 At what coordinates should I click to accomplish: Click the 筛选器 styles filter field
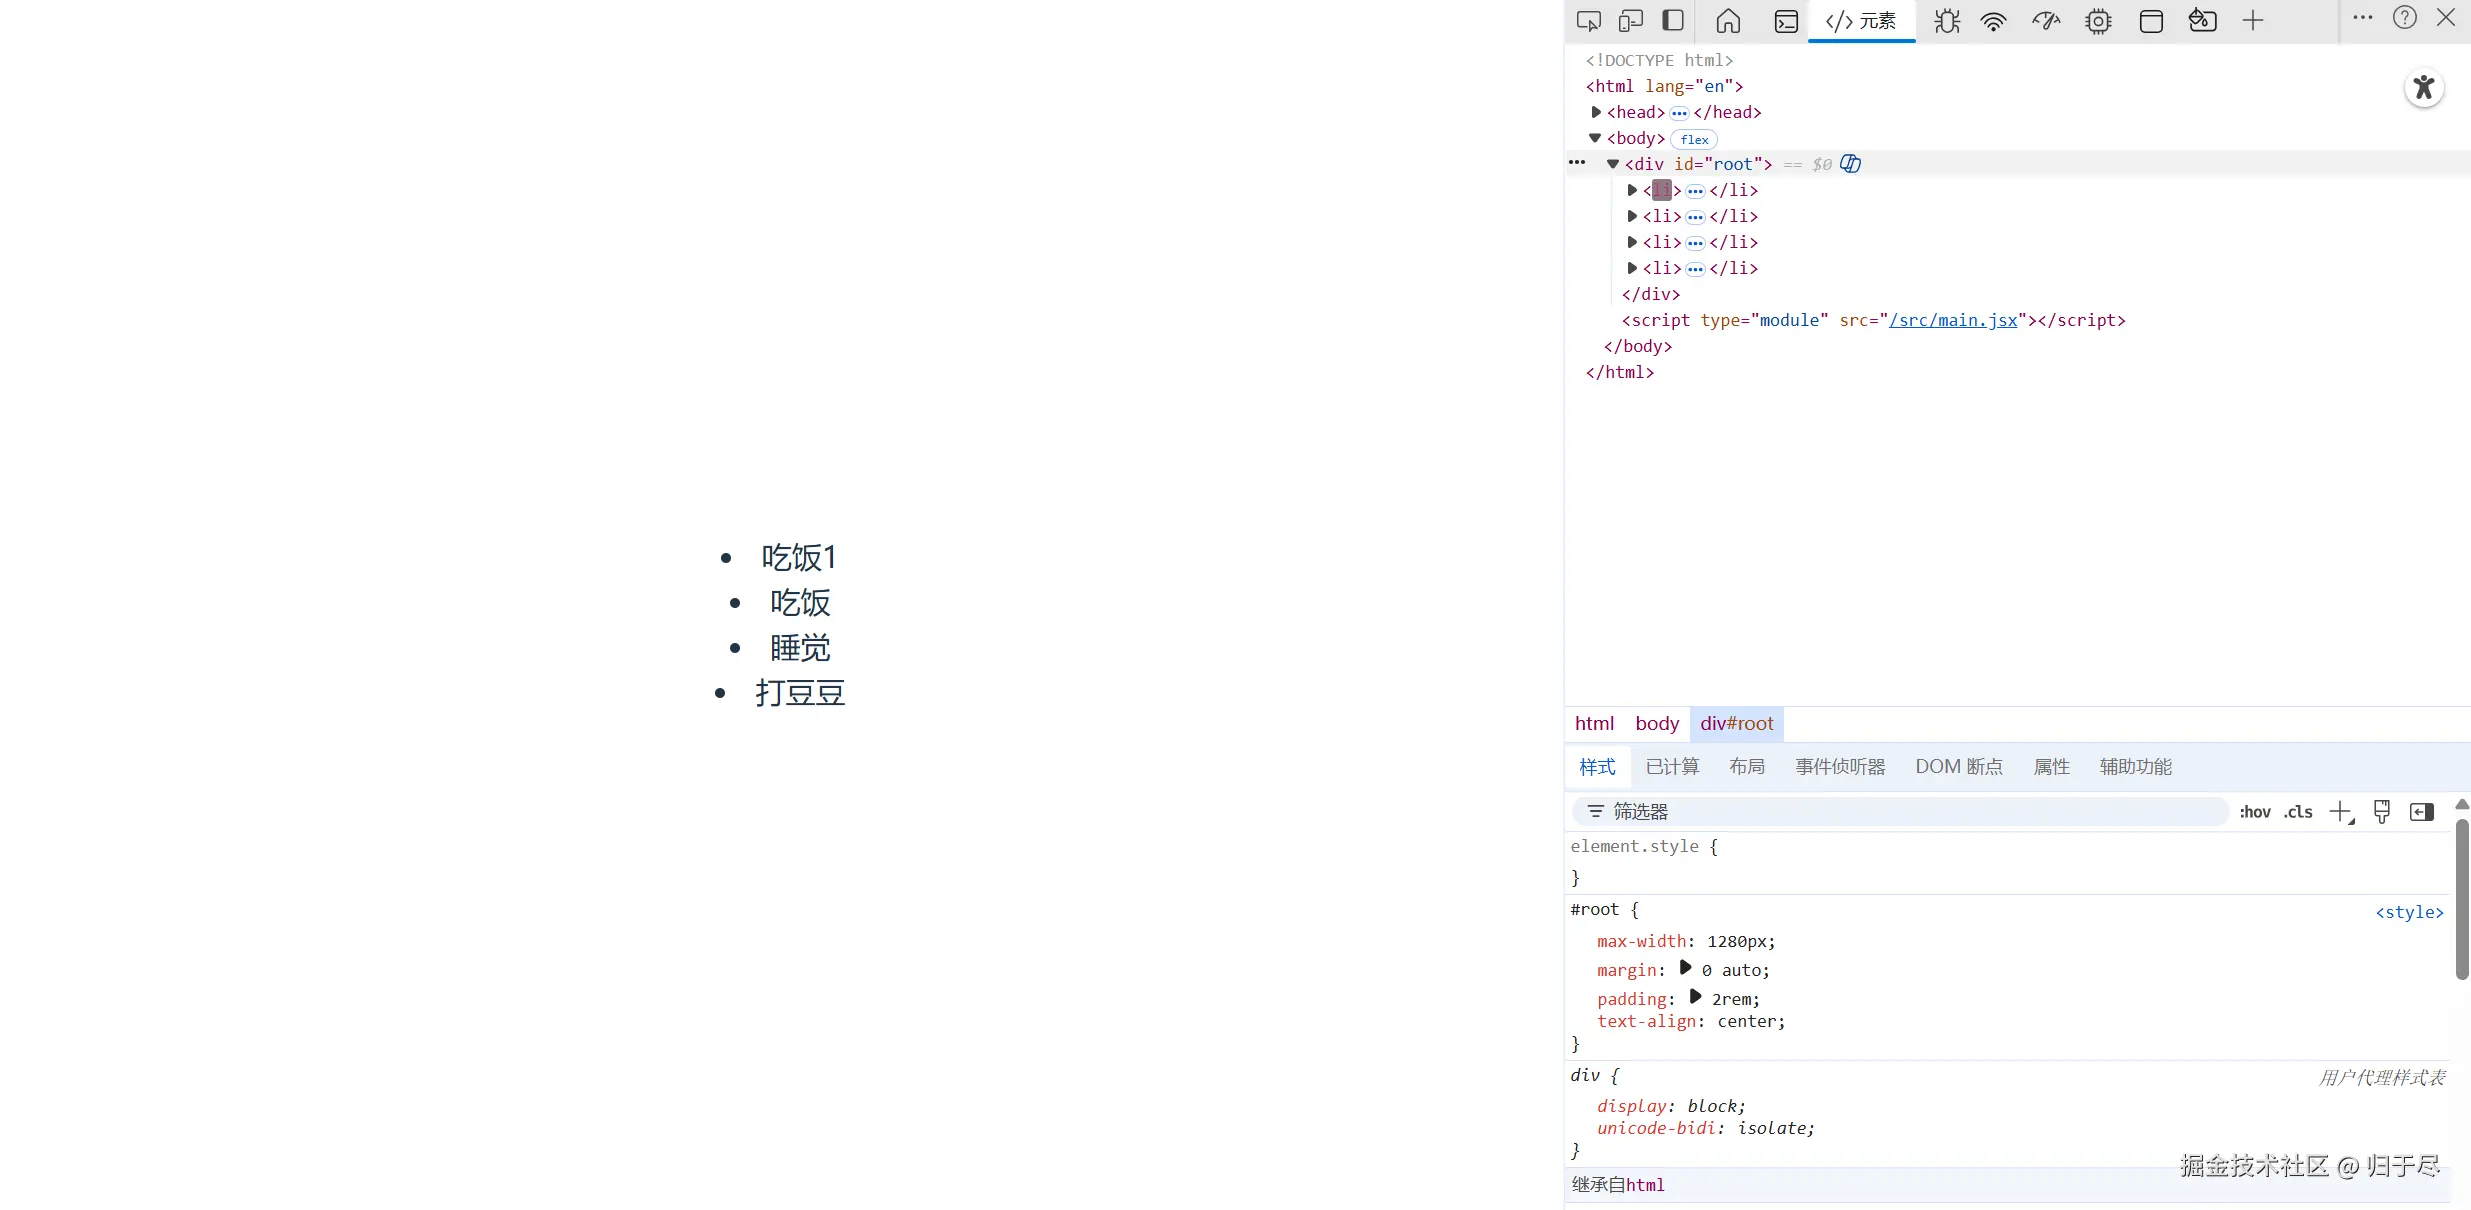(1900, 812)
